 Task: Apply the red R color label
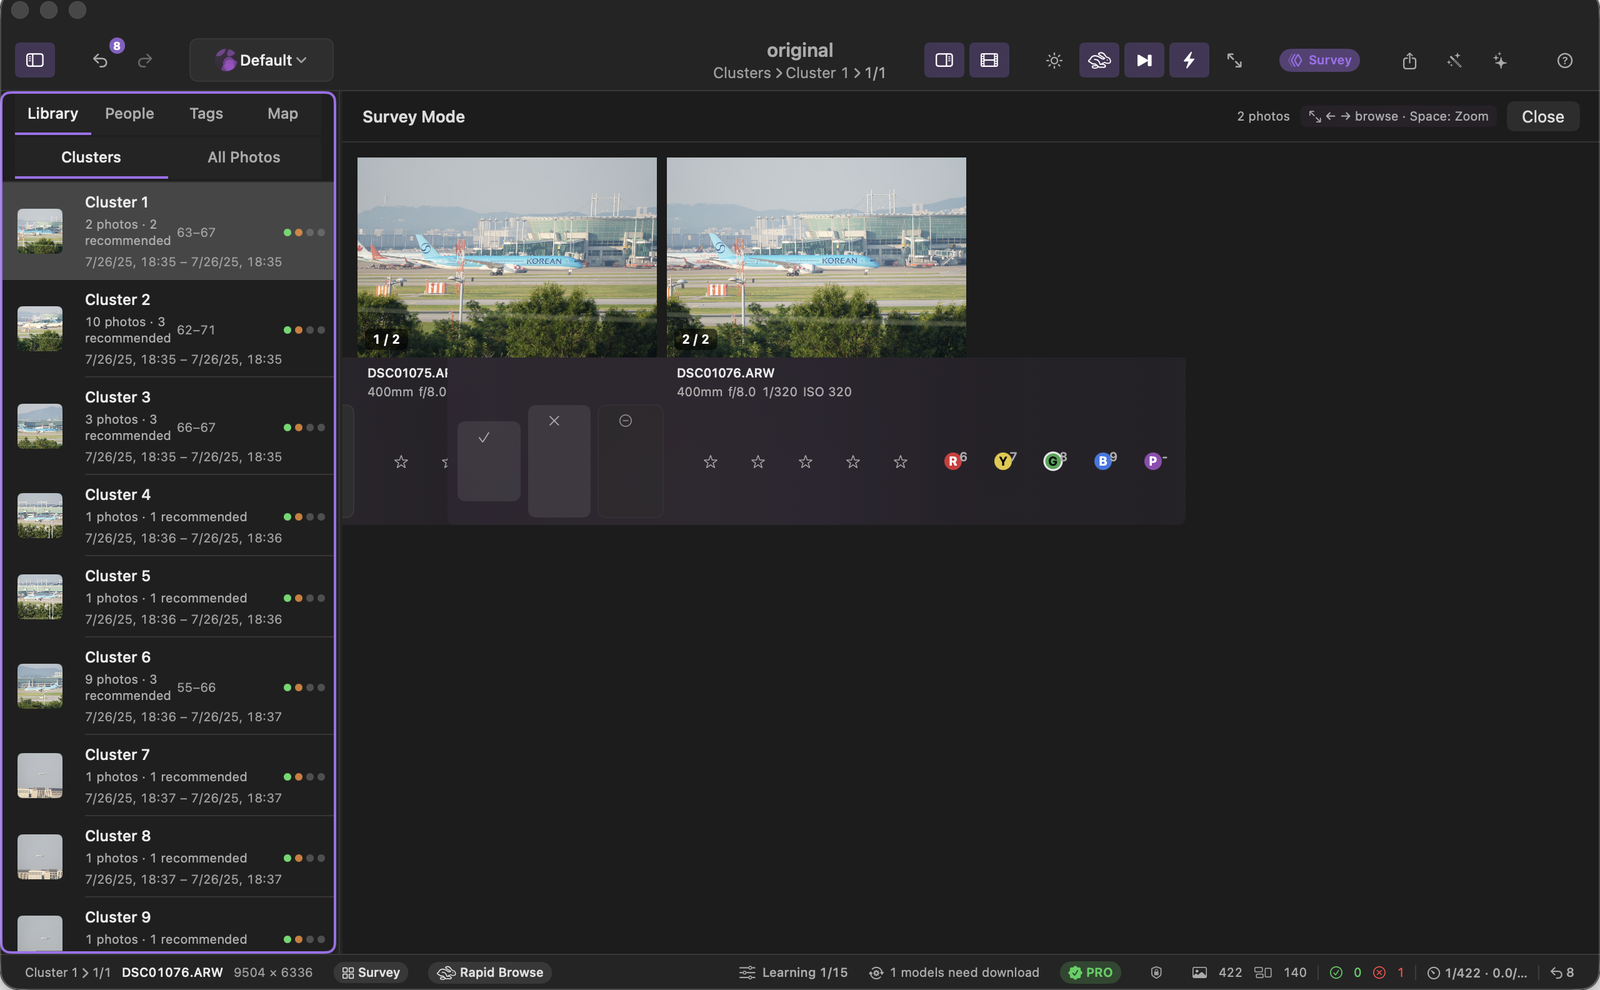pyautogui.click(x=954, y=461)
